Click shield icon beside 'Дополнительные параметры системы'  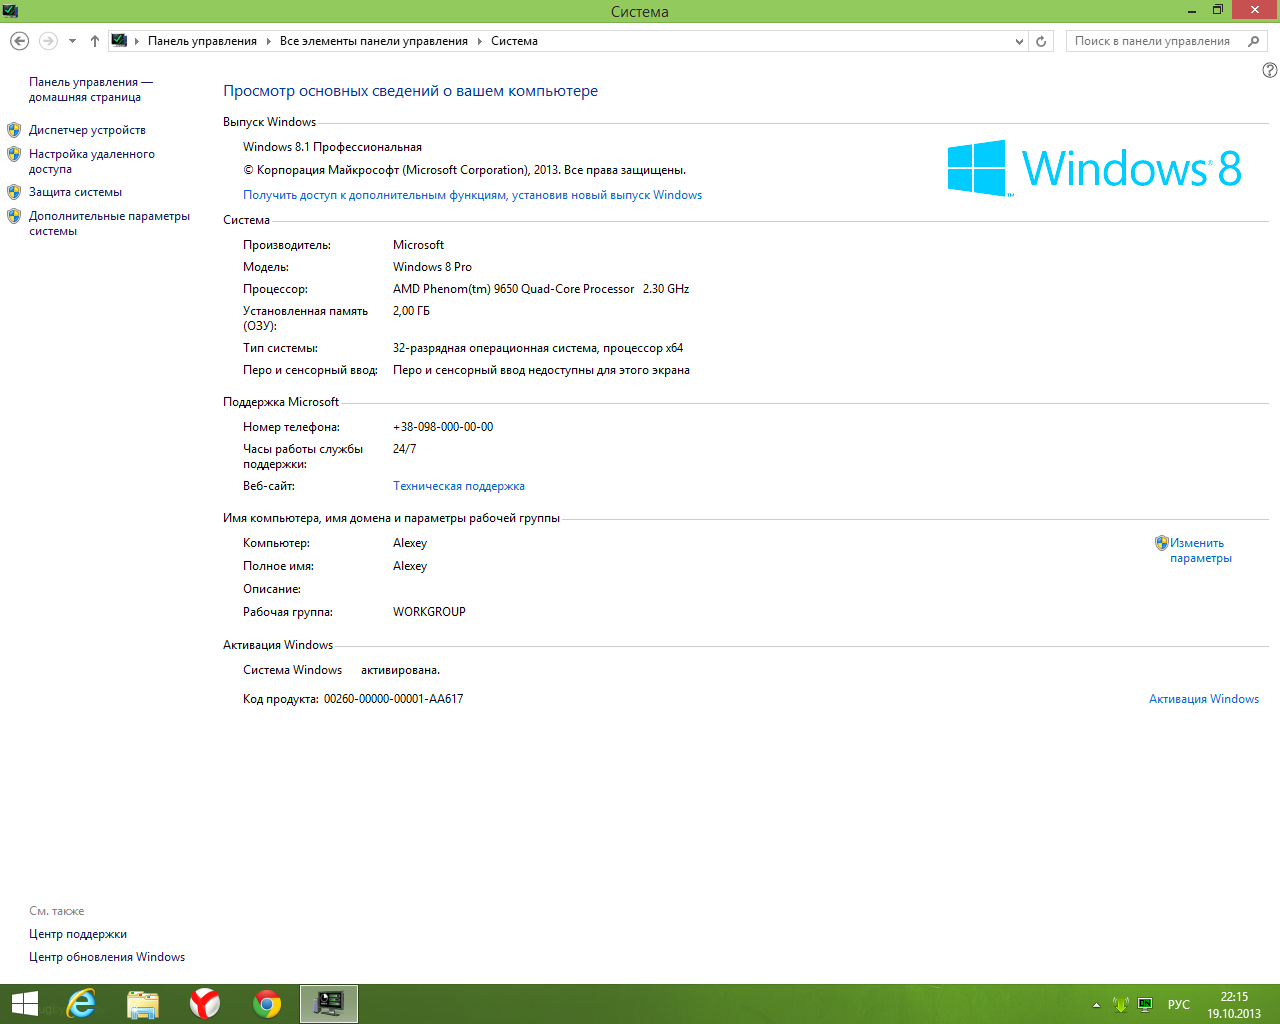[x=14, y=216]
